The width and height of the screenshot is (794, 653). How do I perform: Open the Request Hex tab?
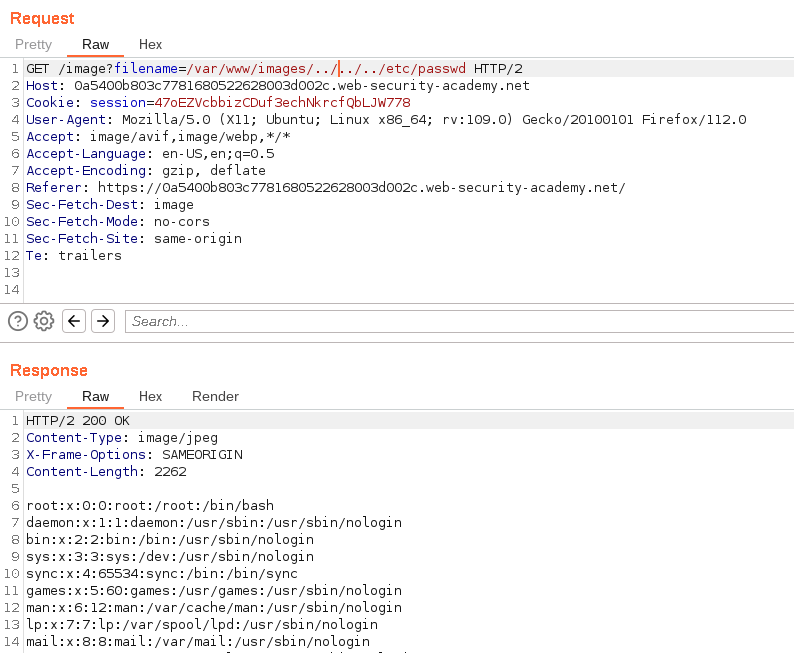150,45
